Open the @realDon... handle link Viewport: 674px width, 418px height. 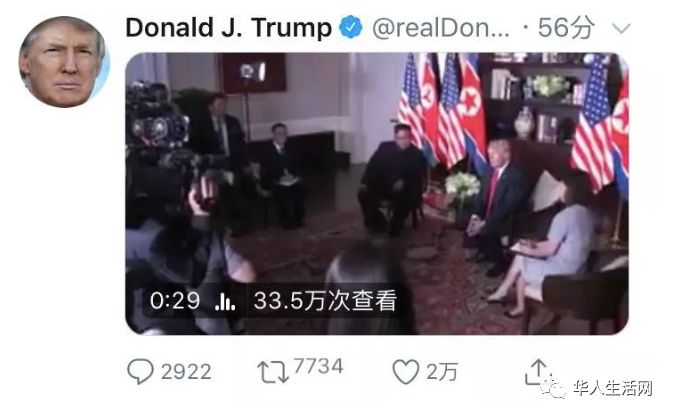tap(441, 28)
